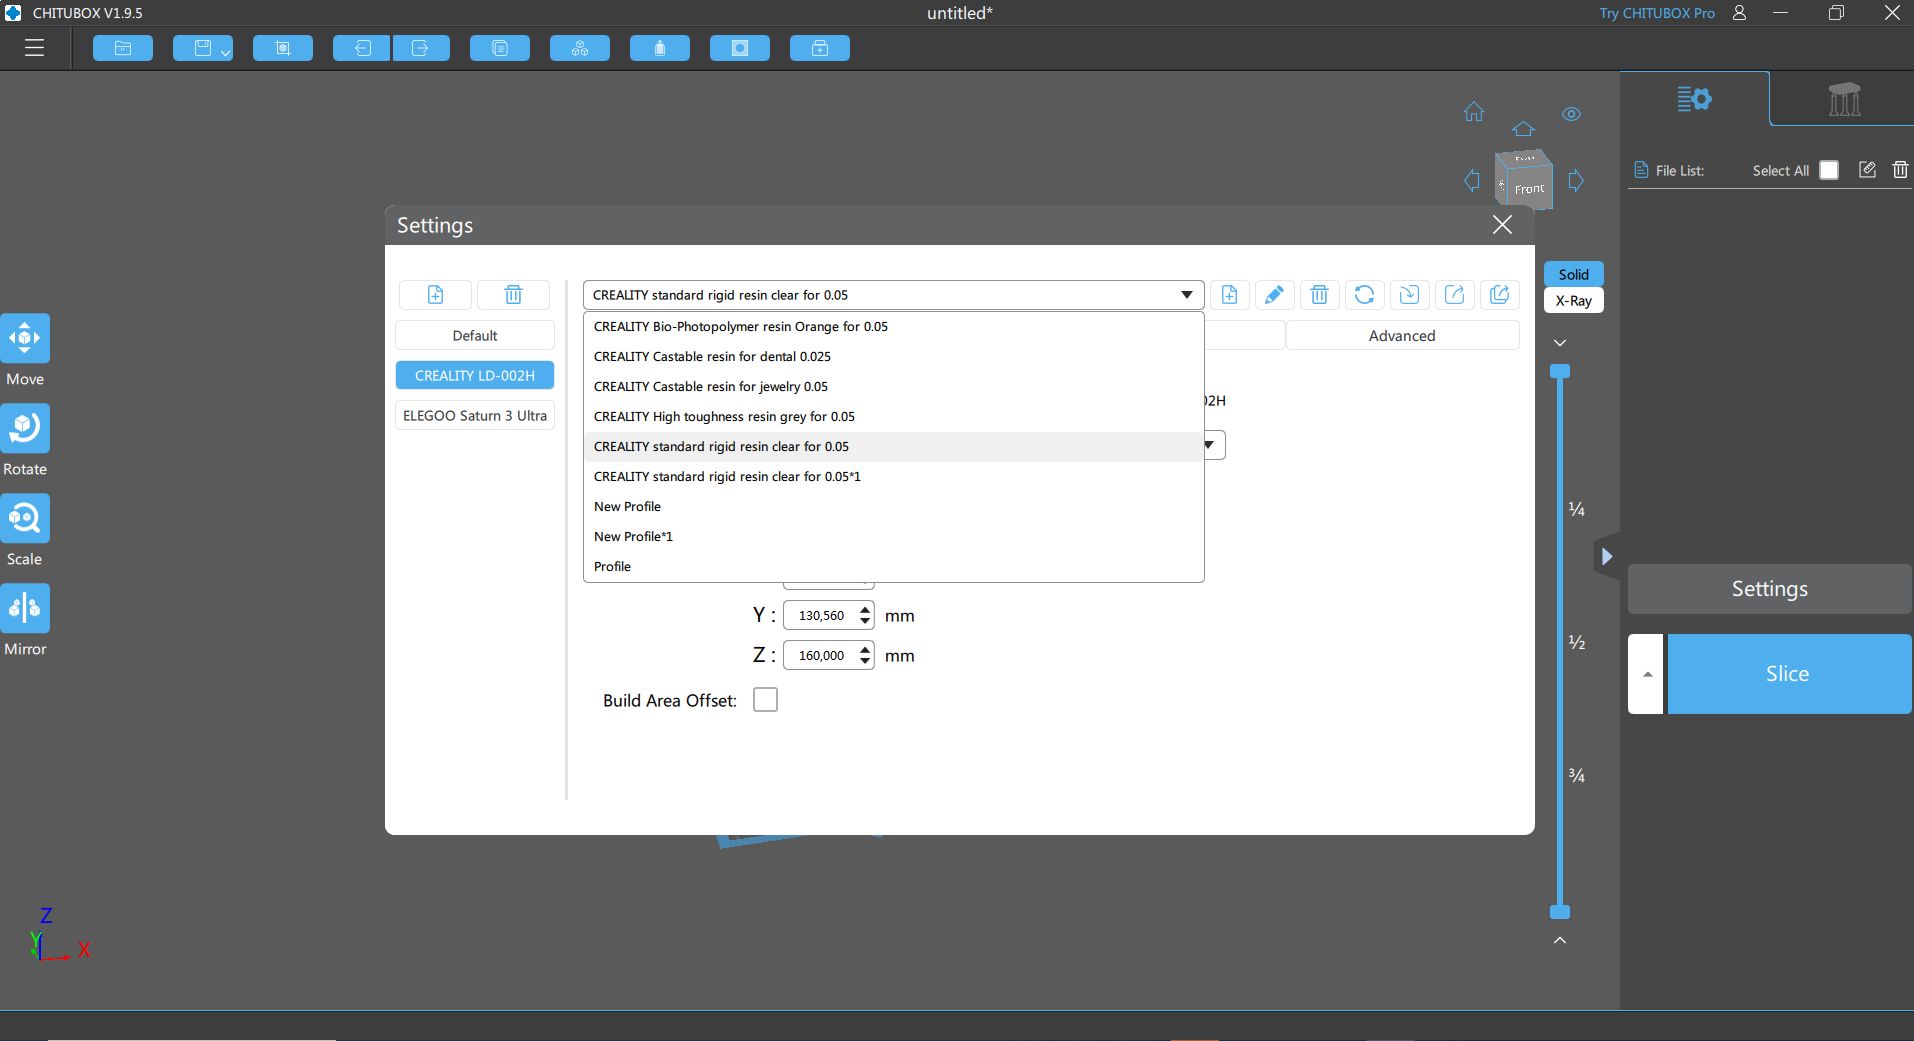Click the Slice button

click(x=1788, y=674)
